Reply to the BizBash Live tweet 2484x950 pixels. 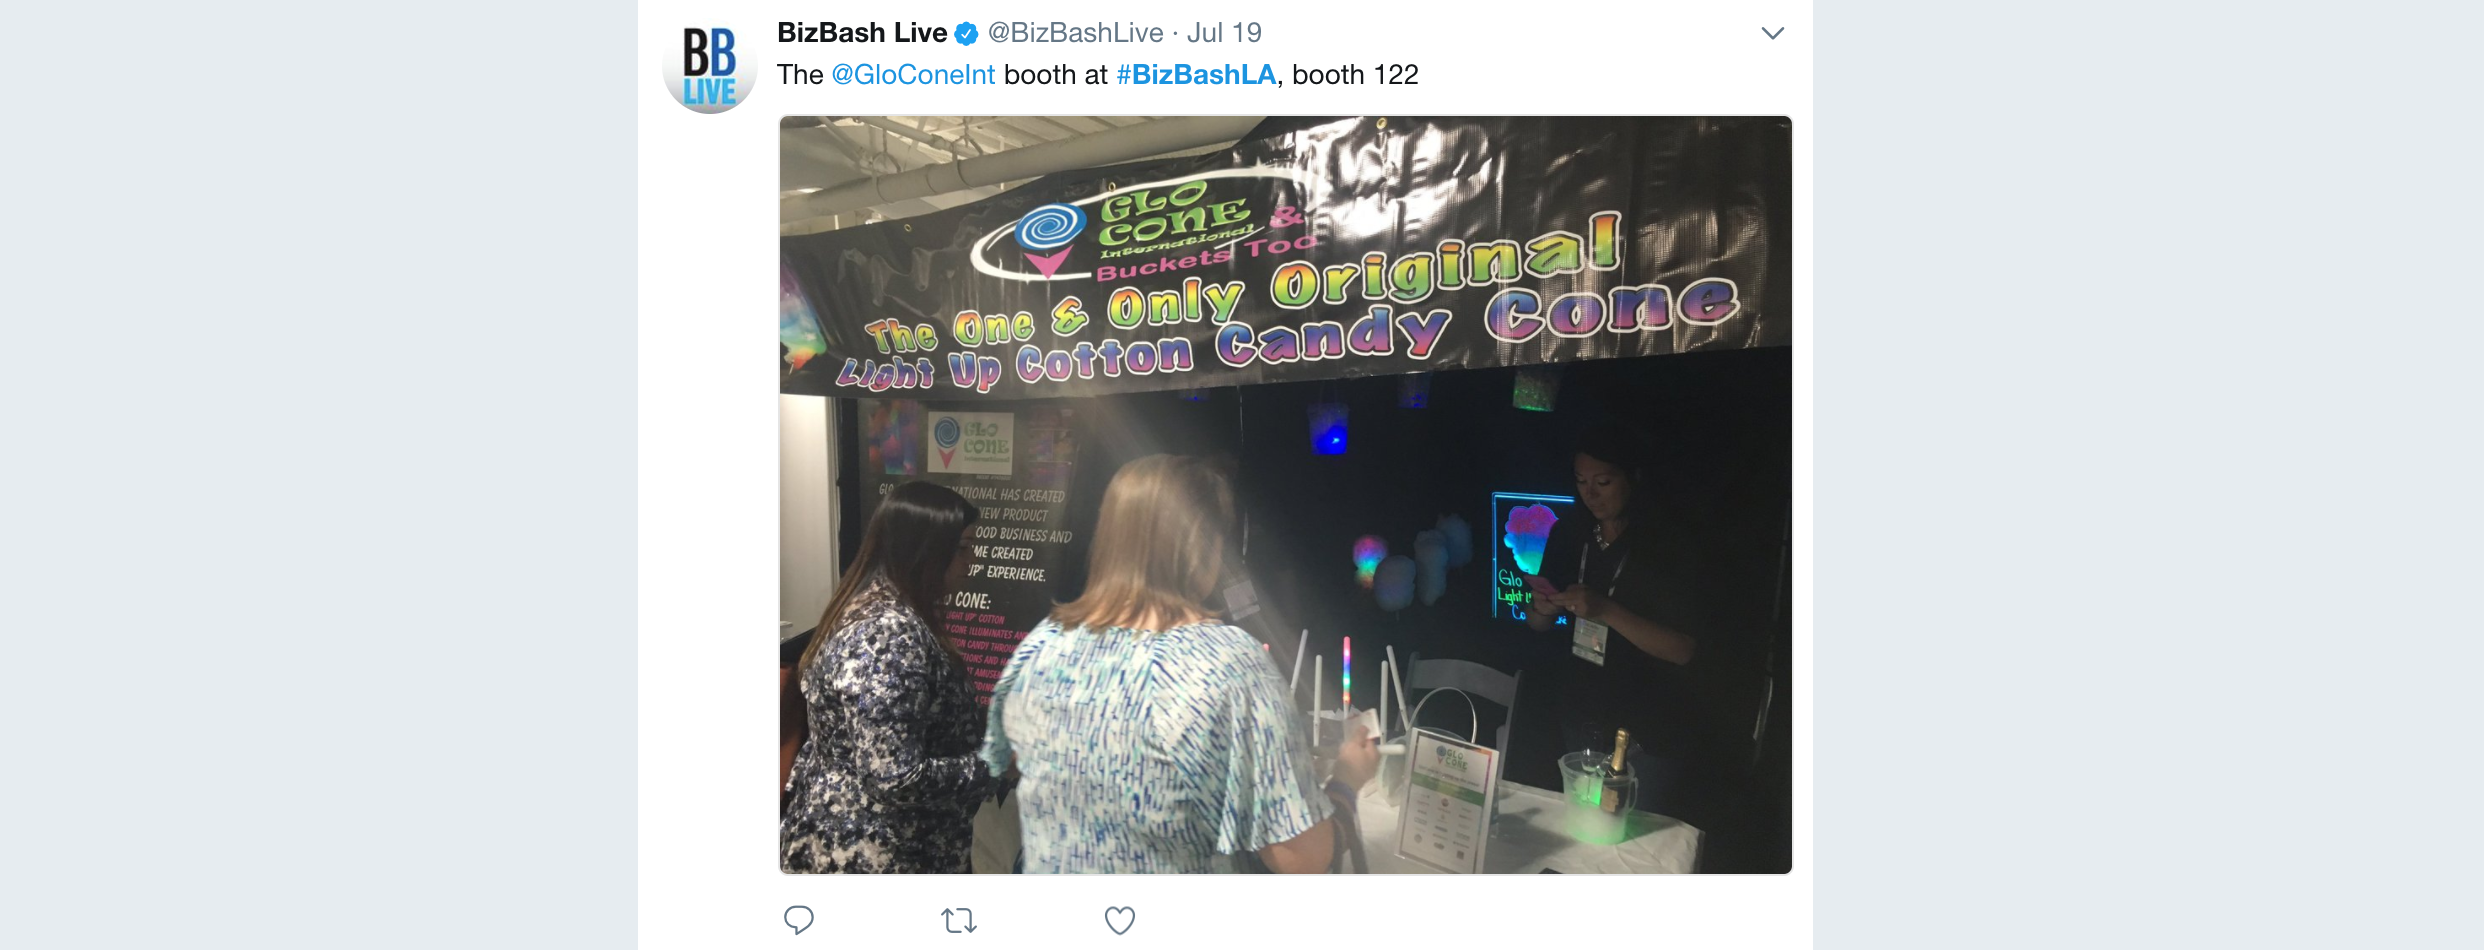click(x=798, y=920)
